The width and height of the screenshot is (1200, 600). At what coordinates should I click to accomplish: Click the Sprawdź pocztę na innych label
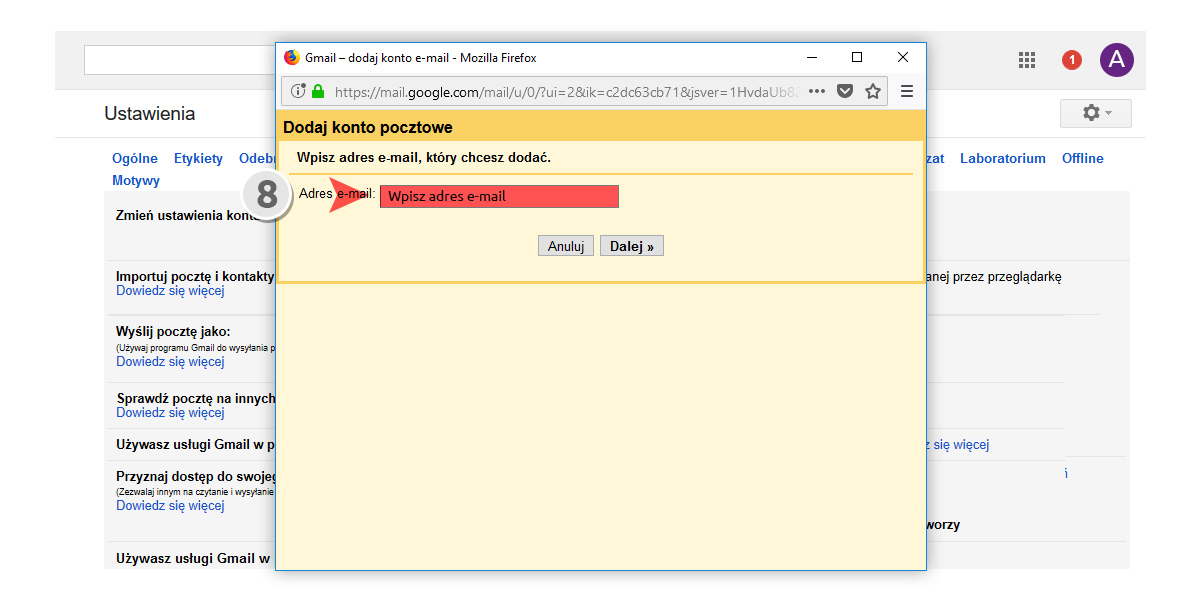(x=196, y=398)
